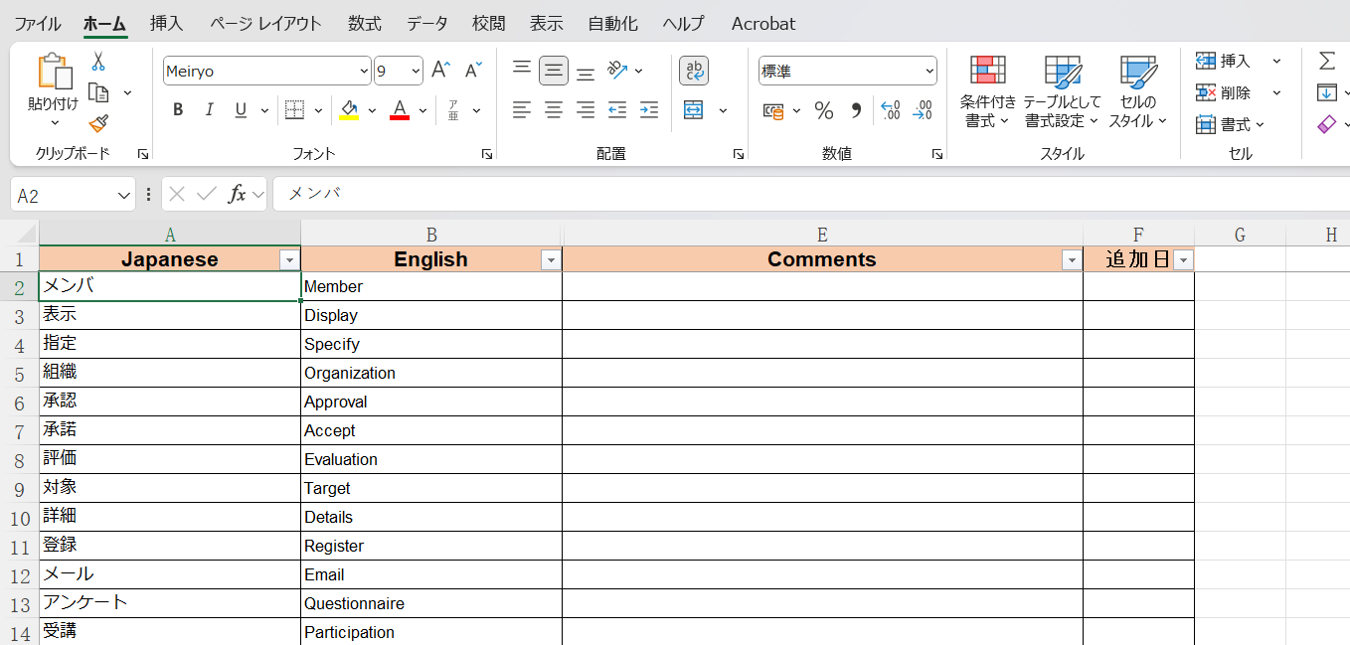Image resolution: width=1350 pixels, height=645 pixels.
Task: Open alignment group dialog launcher
Action: tap(738, 154)
